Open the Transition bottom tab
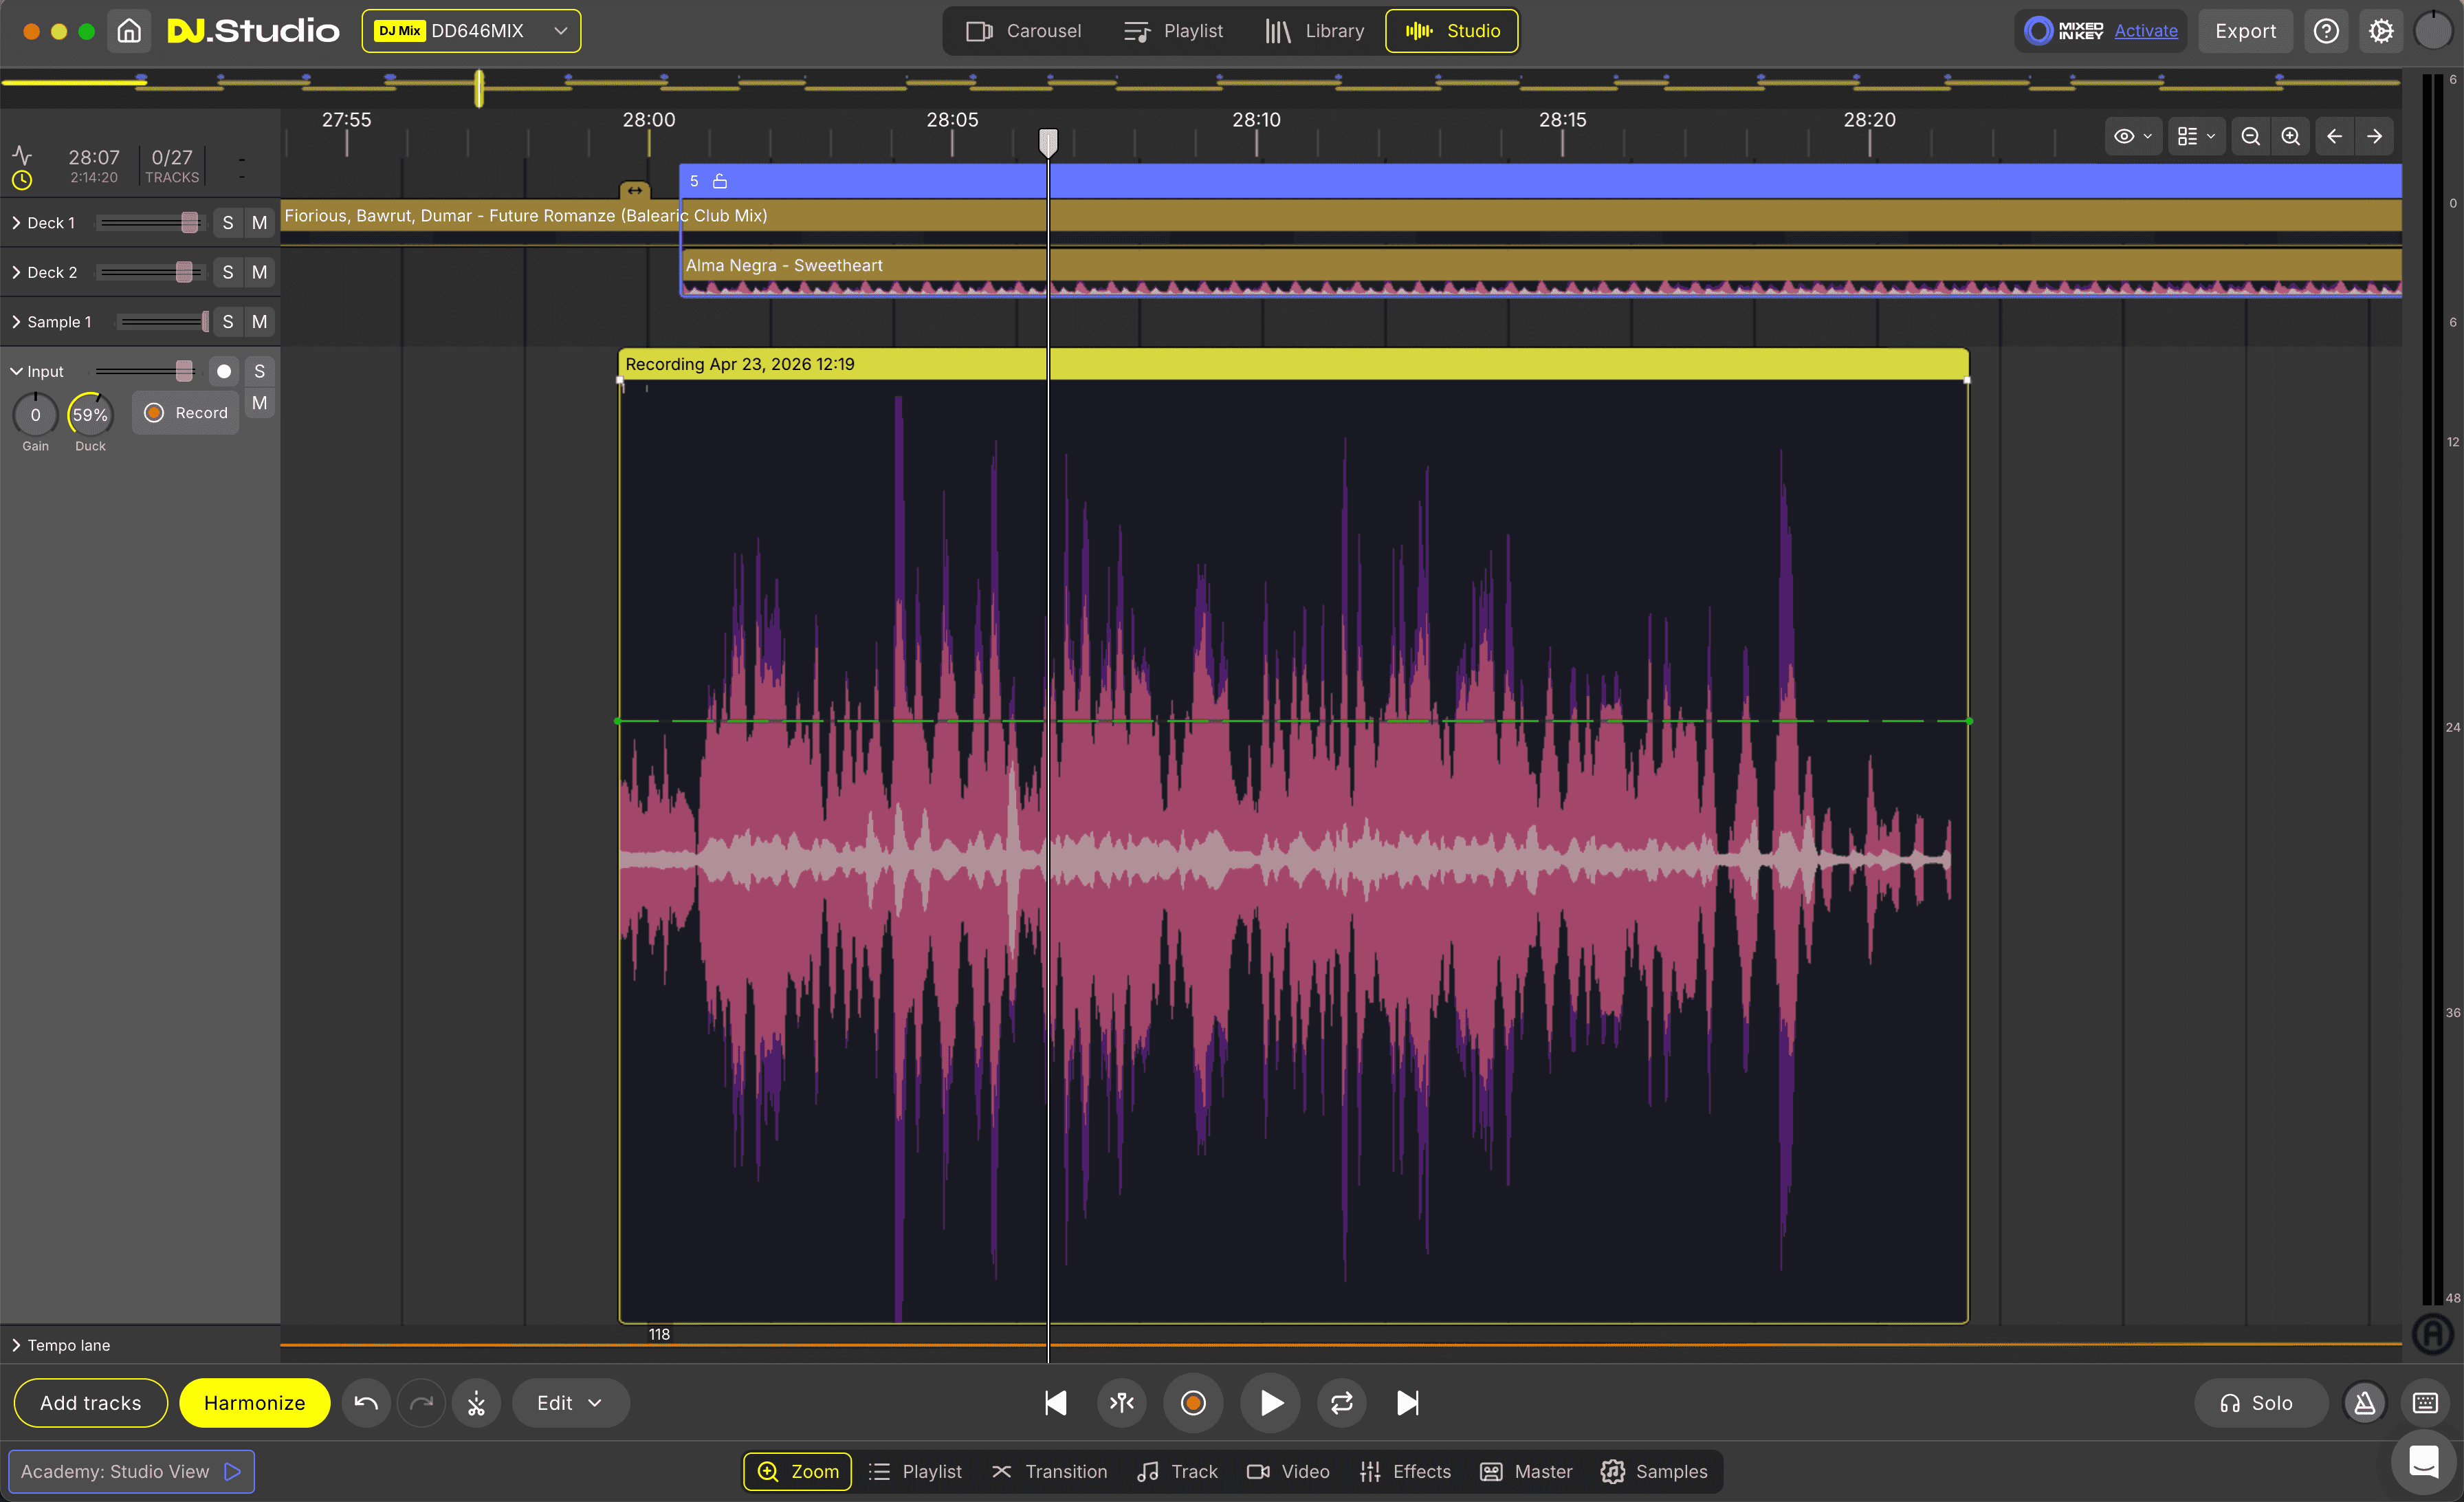The image size is (2464, 1502). [1049, 1471]
